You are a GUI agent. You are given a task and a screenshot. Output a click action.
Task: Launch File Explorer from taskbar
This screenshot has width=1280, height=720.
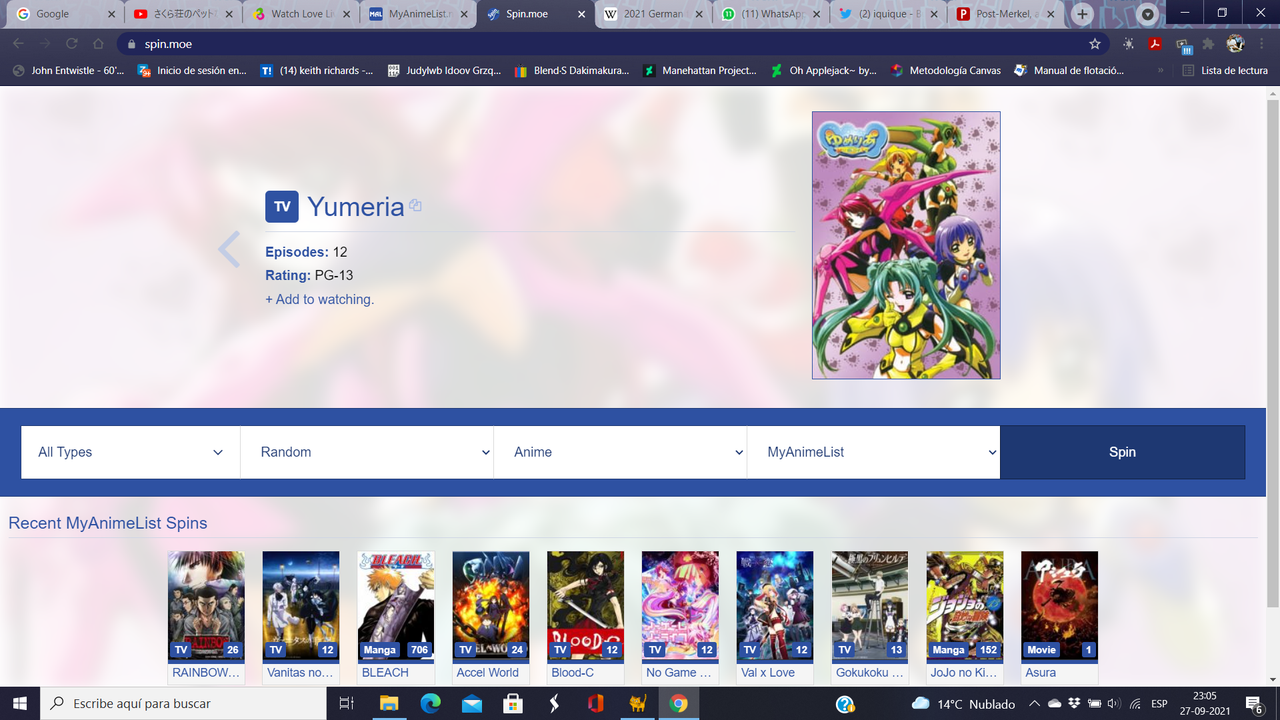click(x=388, y=703)
